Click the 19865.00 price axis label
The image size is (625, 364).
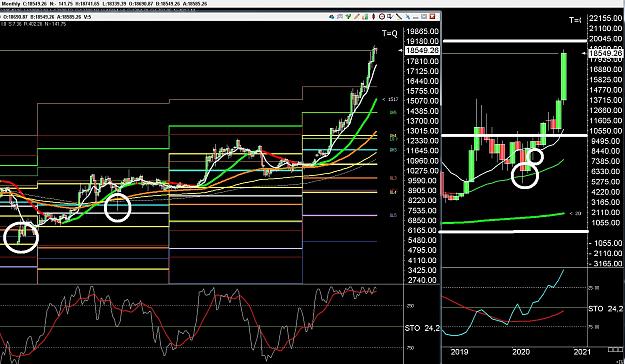pos(423,31)
